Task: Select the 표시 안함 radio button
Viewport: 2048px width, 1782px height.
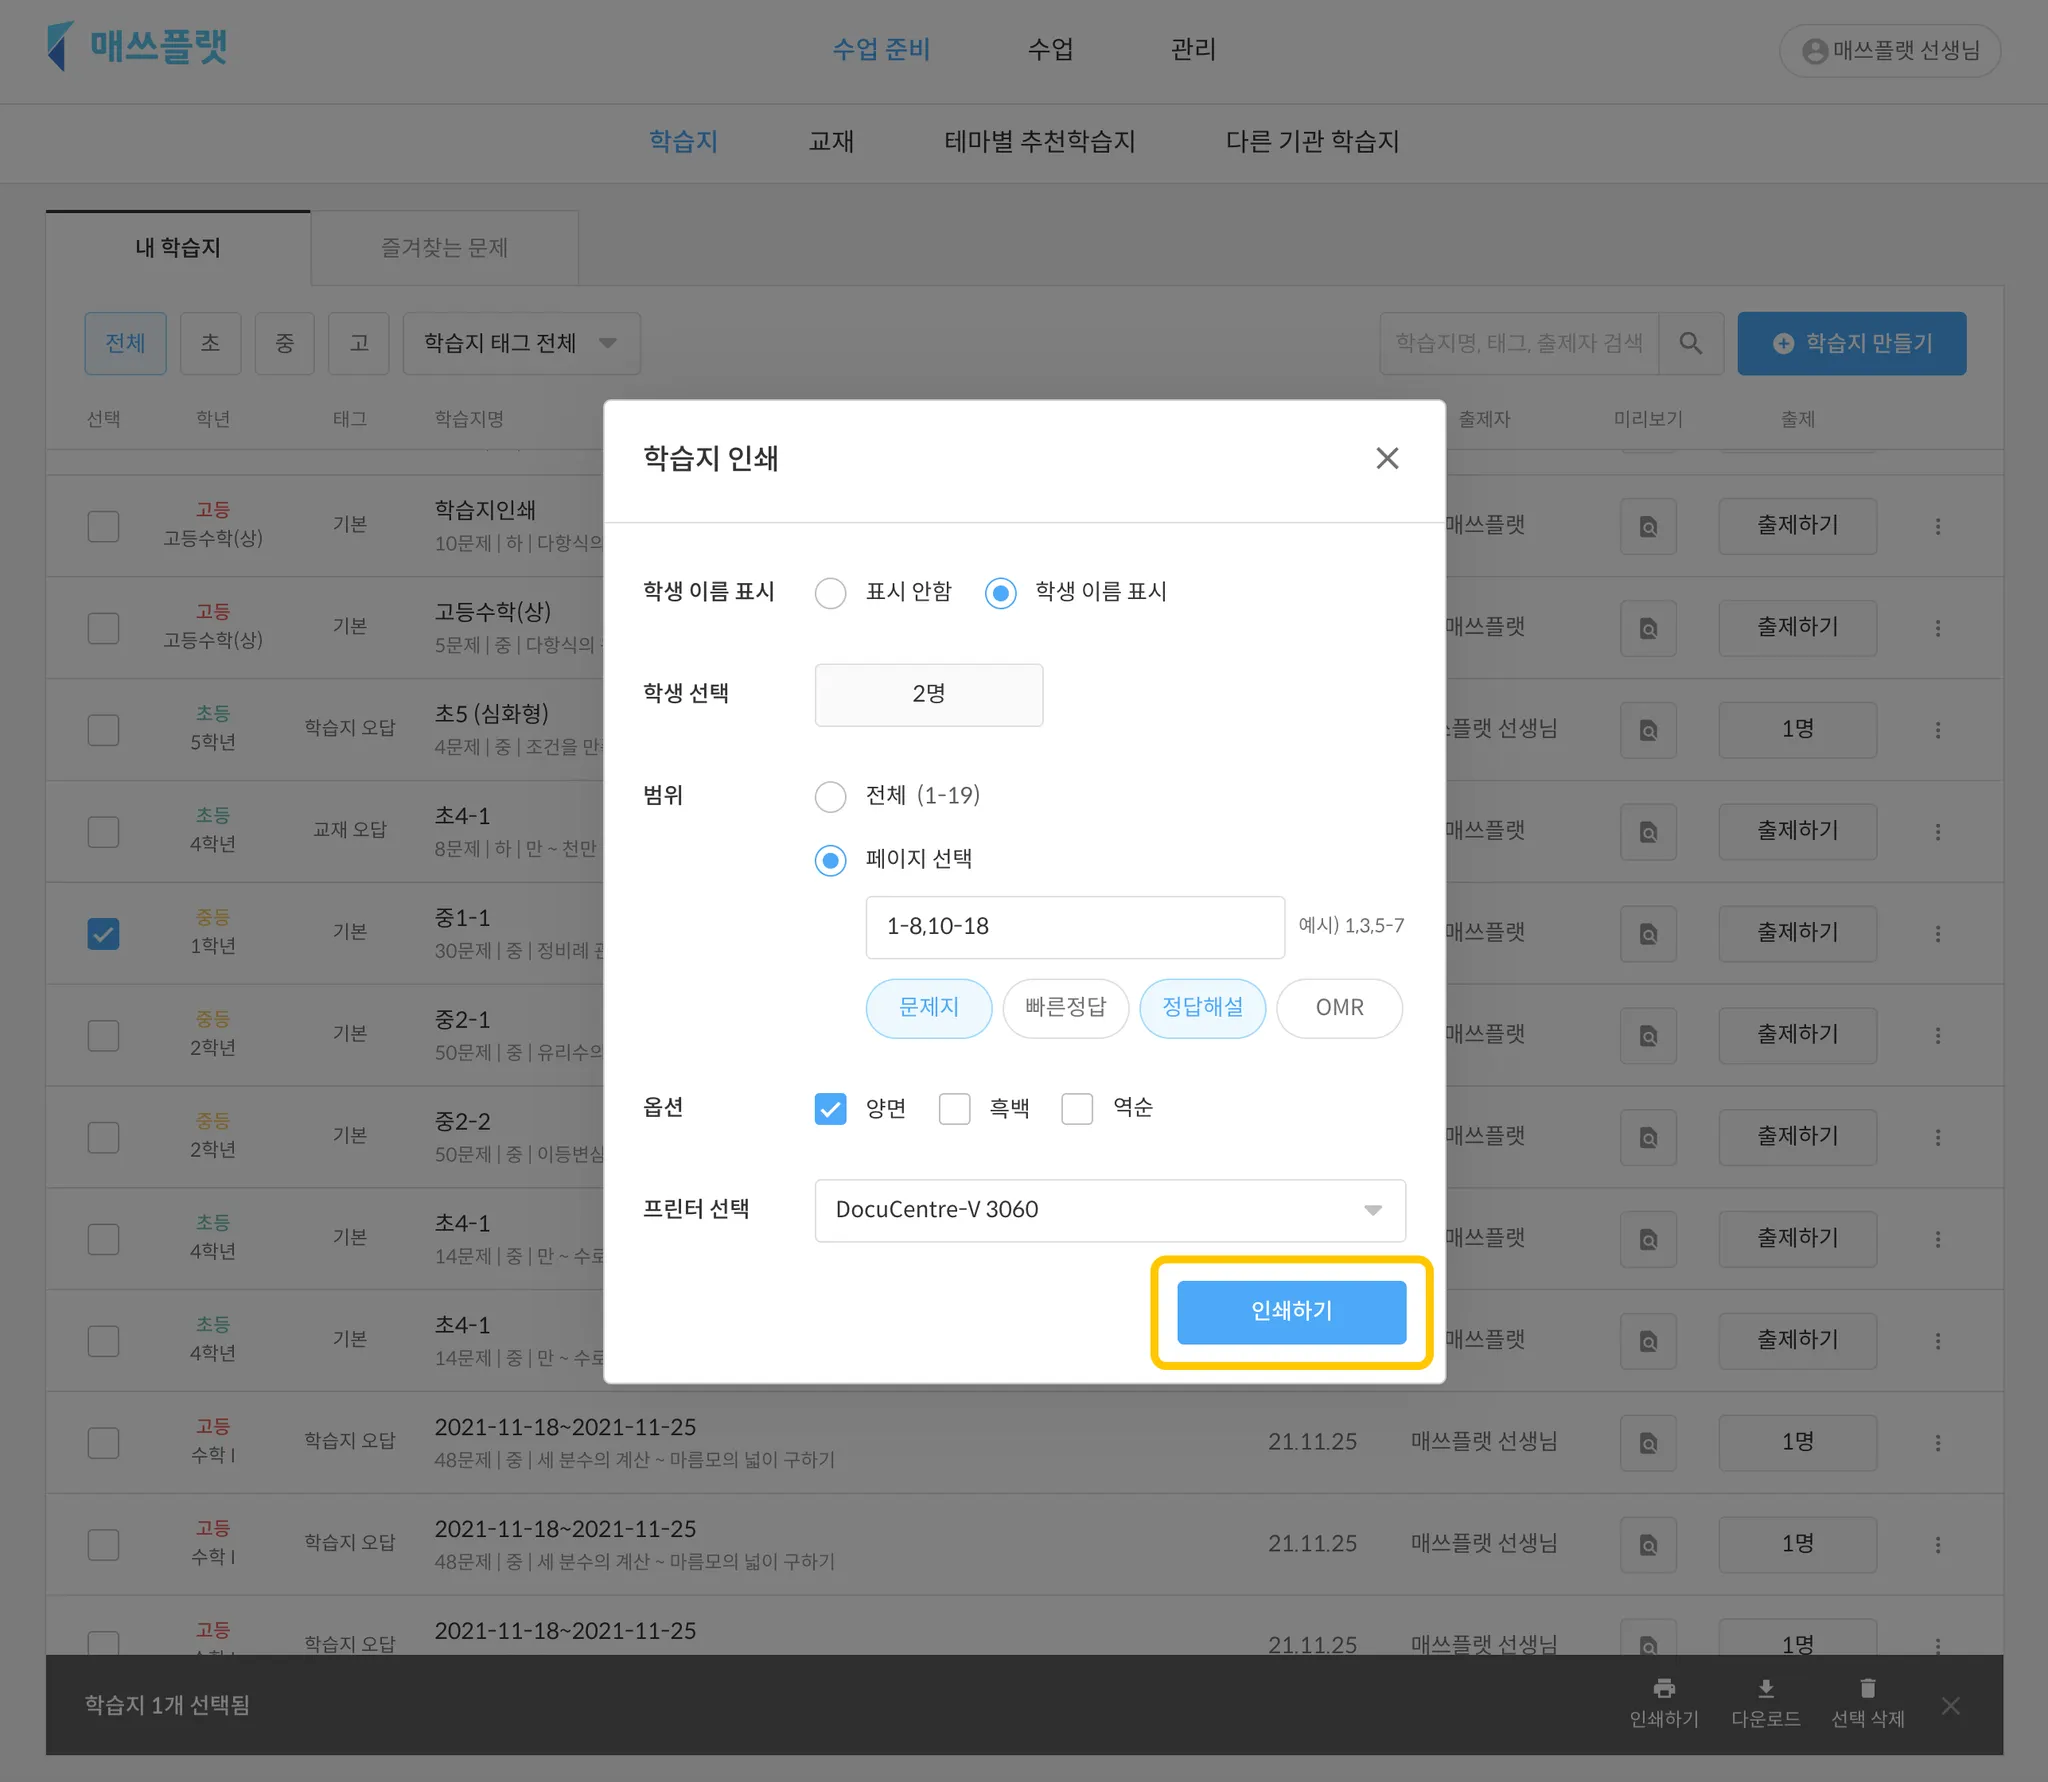Action: tap(830, 593)
